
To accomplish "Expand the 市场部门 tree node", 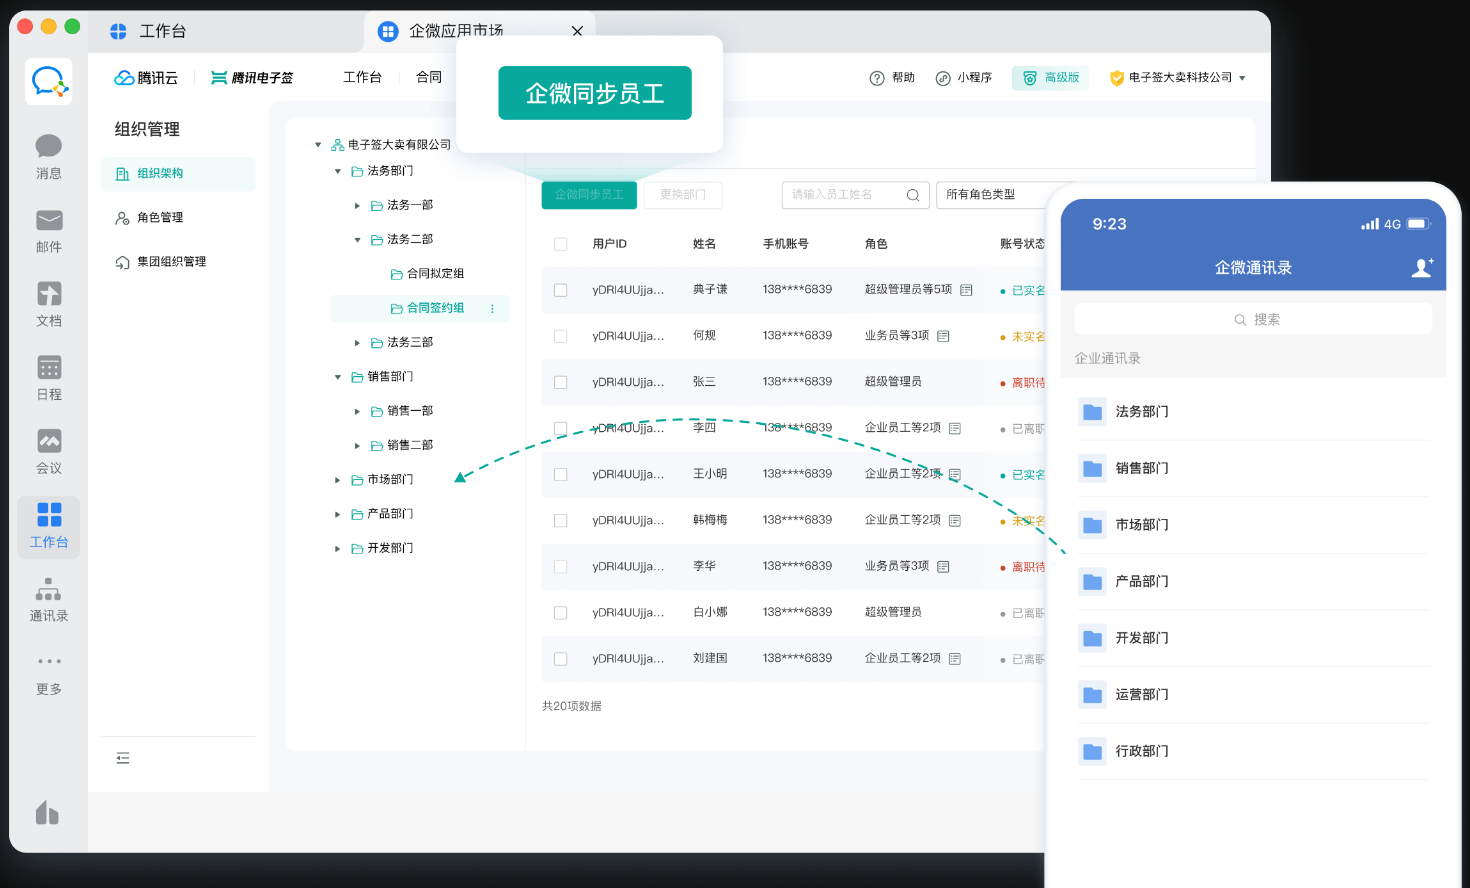I will [338, 480].
